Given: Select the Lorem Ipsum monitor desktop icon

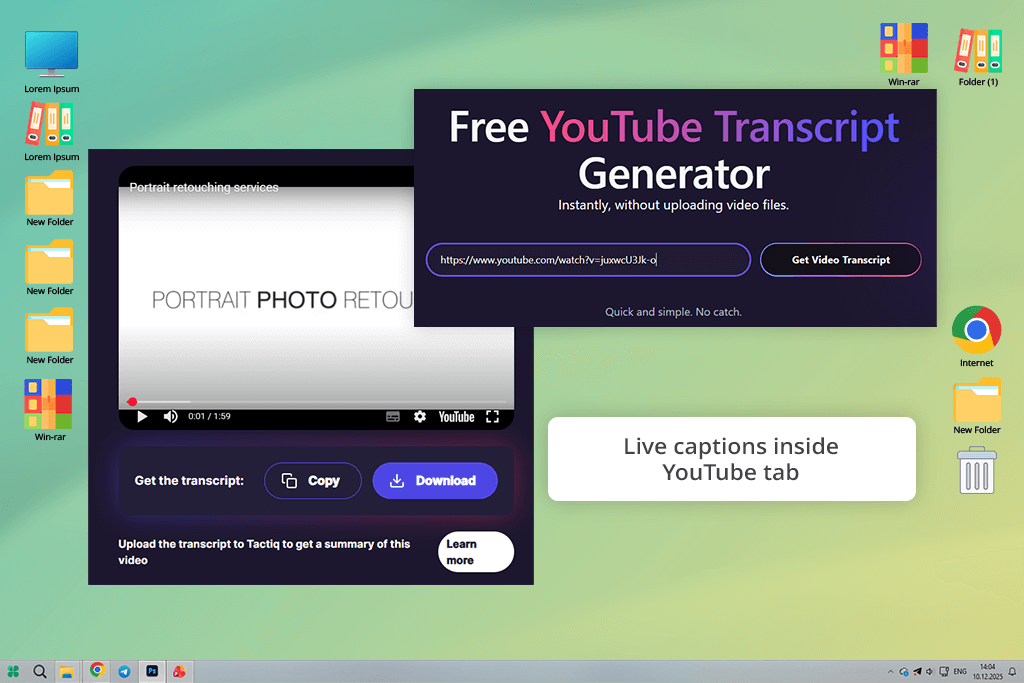Looking at the screenshot, I should tap(52, 62).
